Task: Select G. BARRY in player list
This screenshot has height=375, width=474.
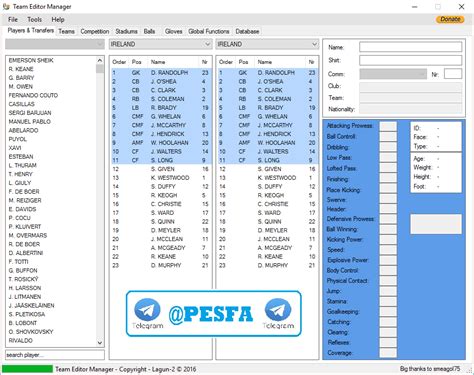Action: 21,78
